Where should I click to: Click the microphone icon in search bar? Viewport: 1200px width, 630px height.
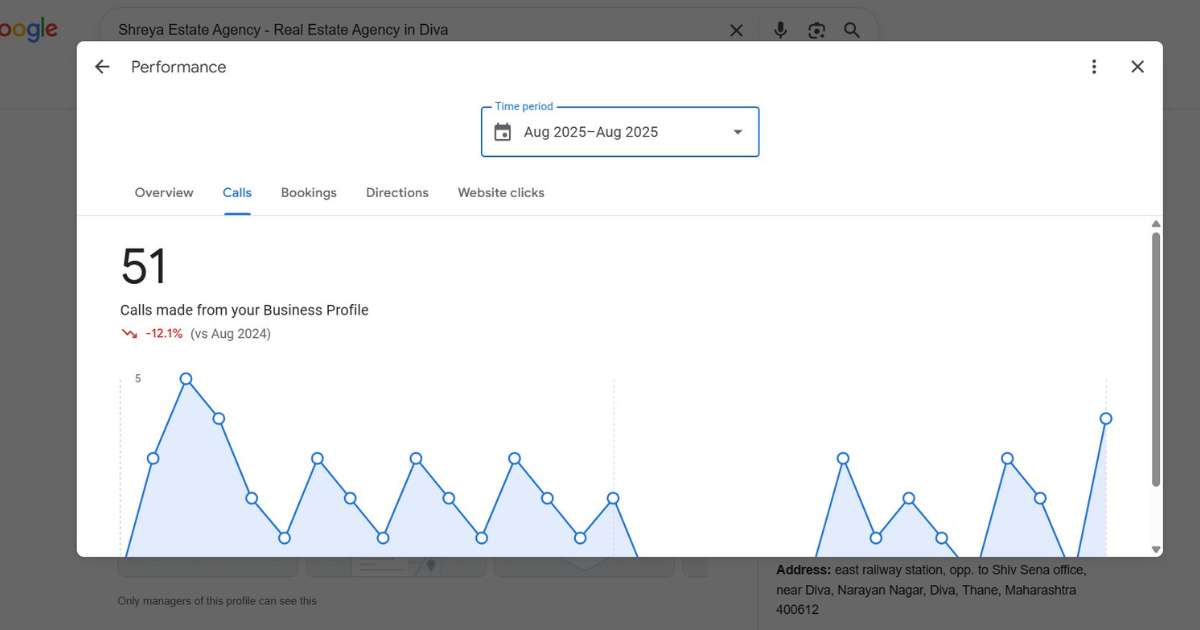pos(780,30)
